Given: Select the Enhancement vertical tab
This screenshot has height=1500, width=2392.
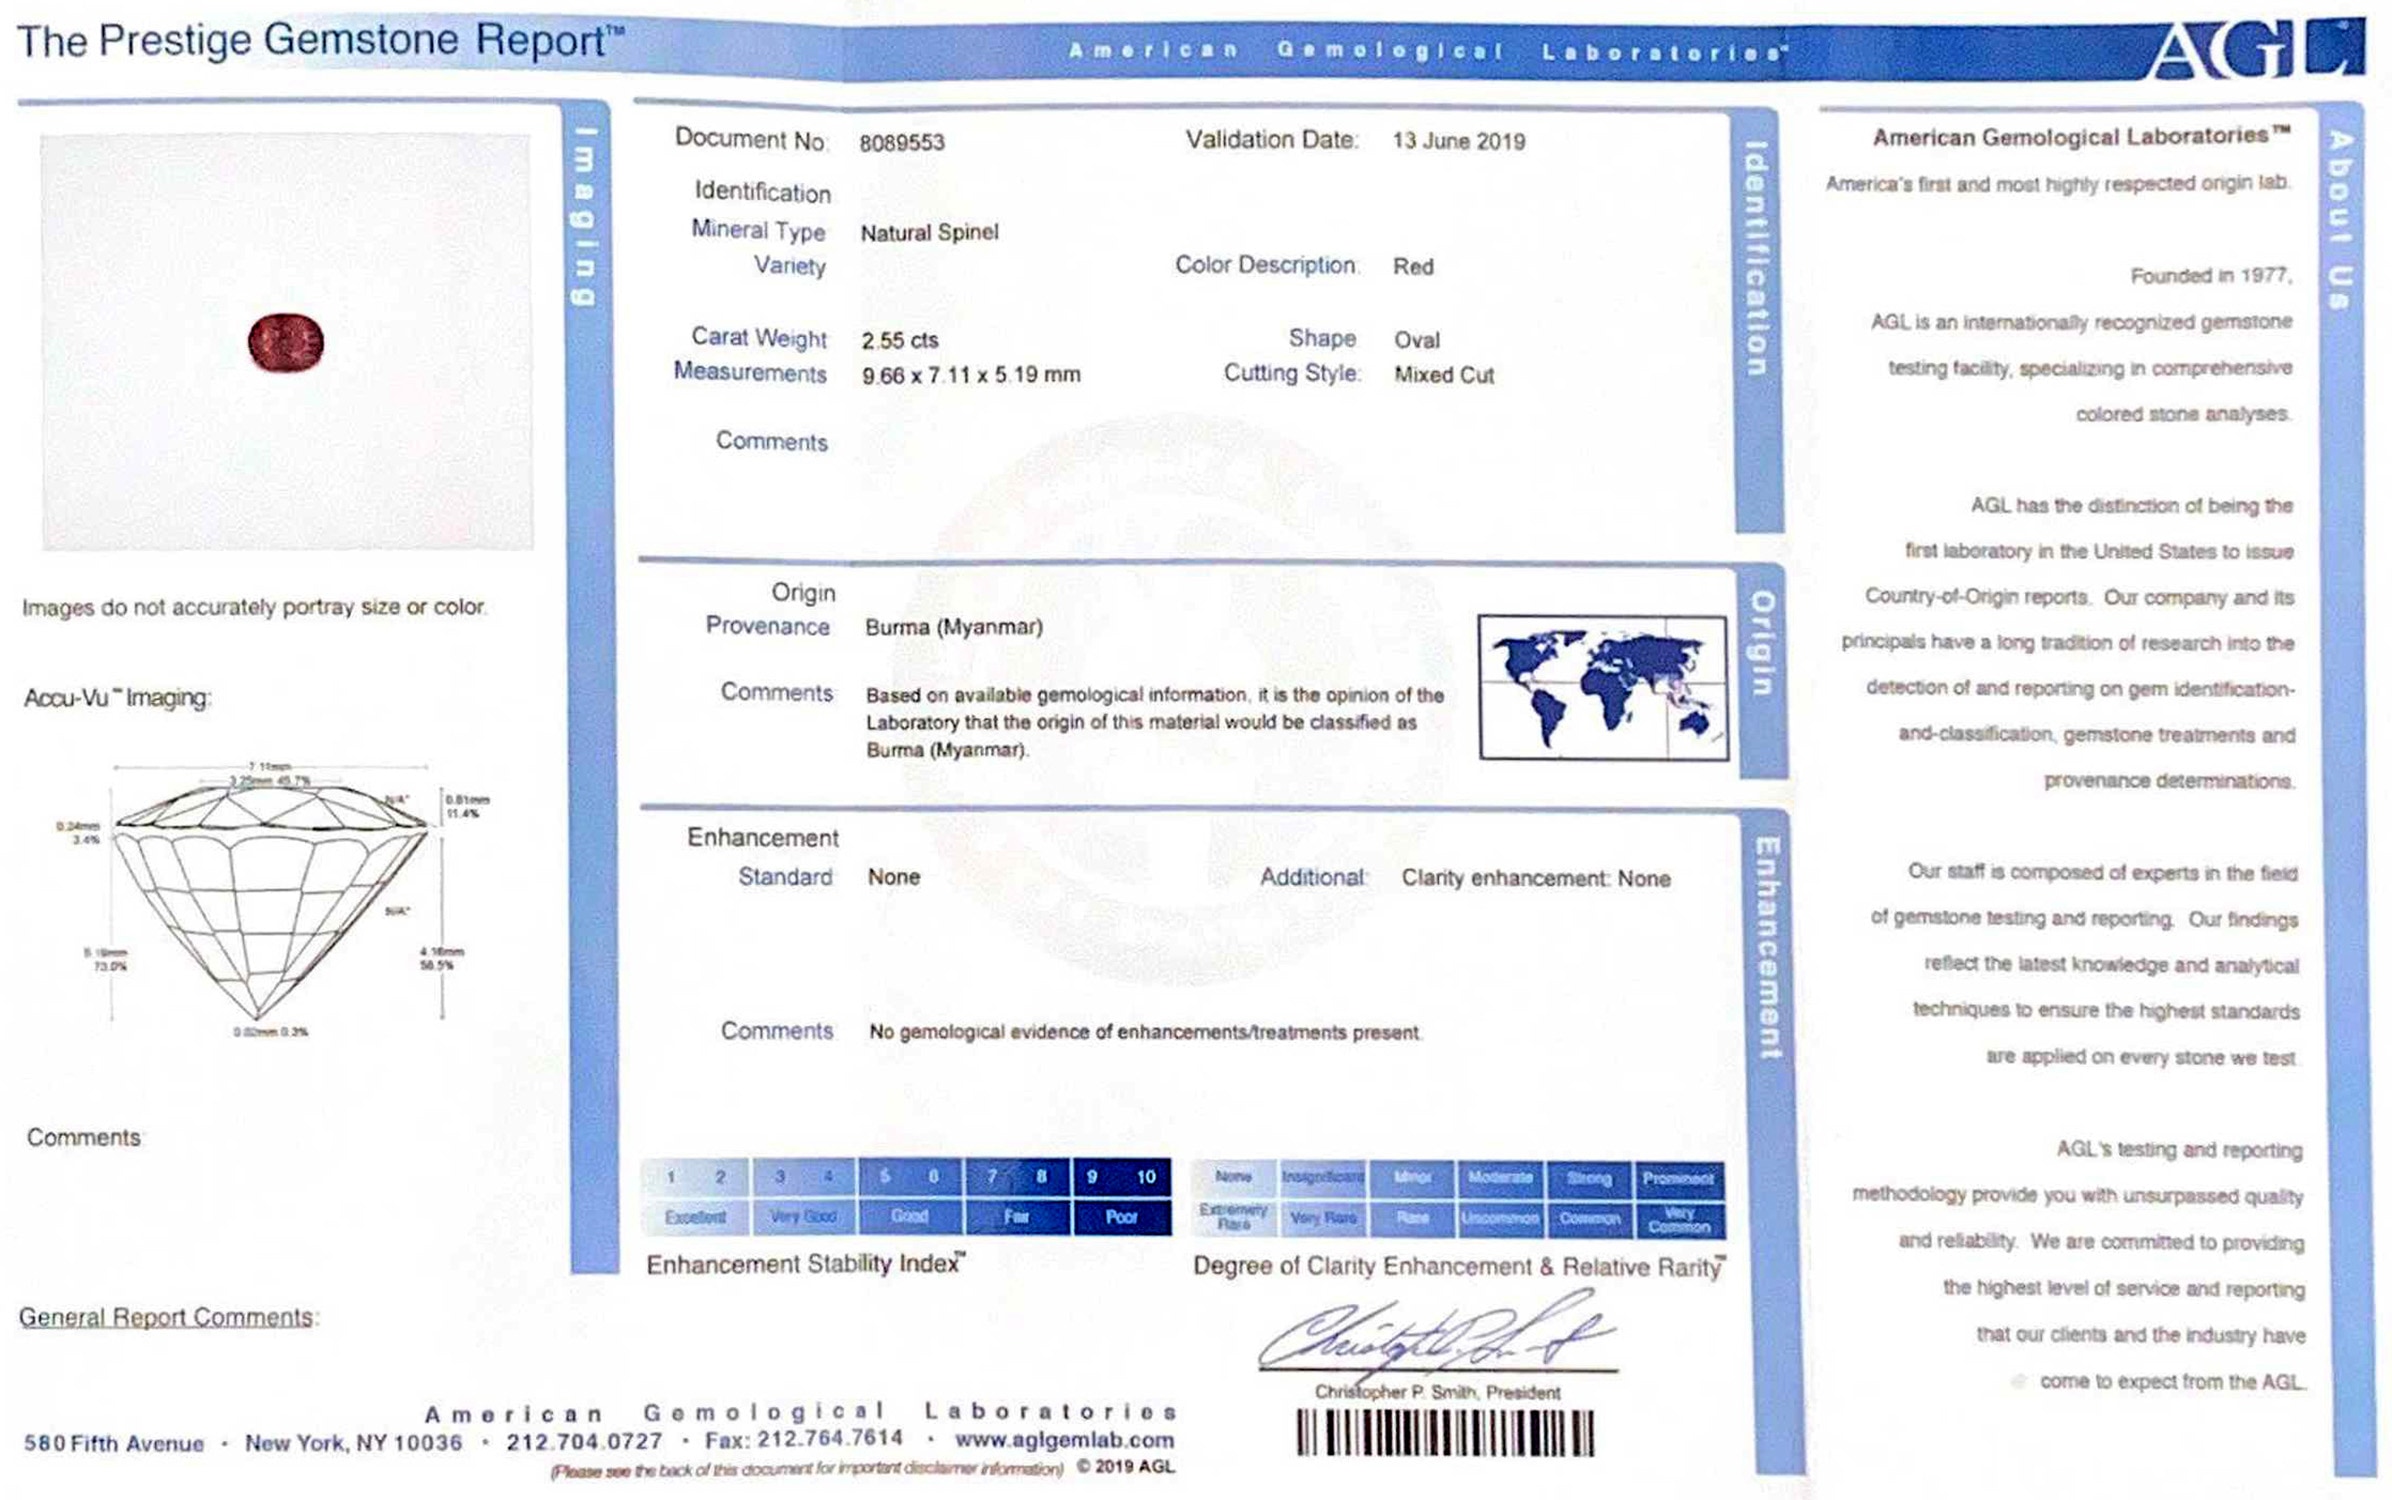Looking at the screenshot, I should pos(1768,948).
